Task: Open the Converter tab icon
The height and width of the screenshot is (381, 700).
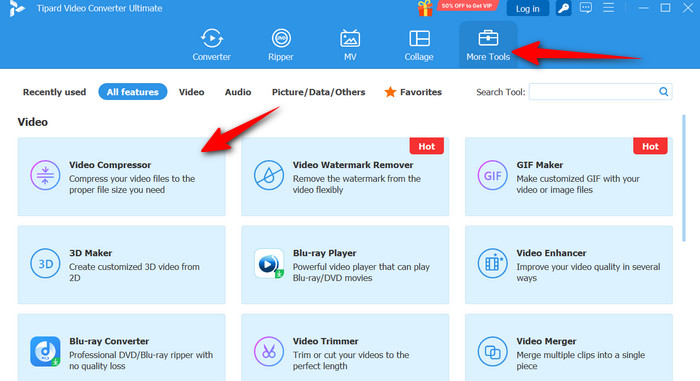Action: point(211,38)
